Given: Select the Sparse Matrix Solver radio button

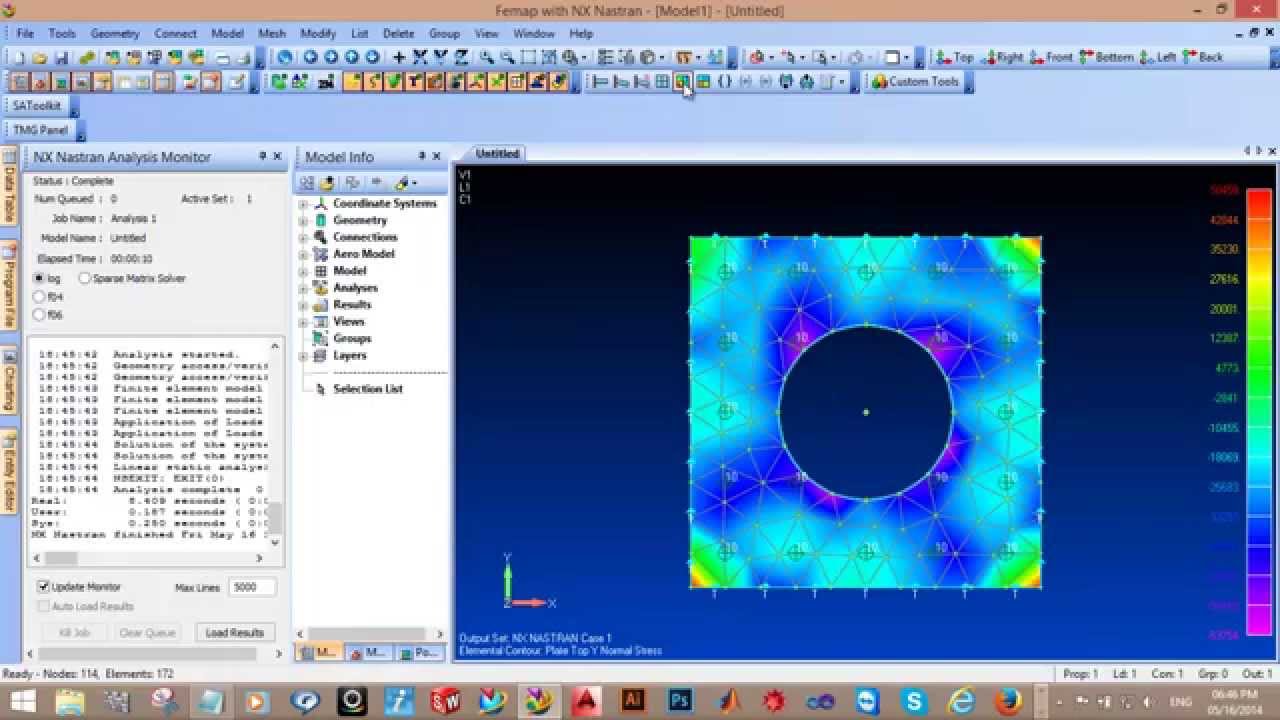Looking at the screenshot, I should tap(84, 278).
